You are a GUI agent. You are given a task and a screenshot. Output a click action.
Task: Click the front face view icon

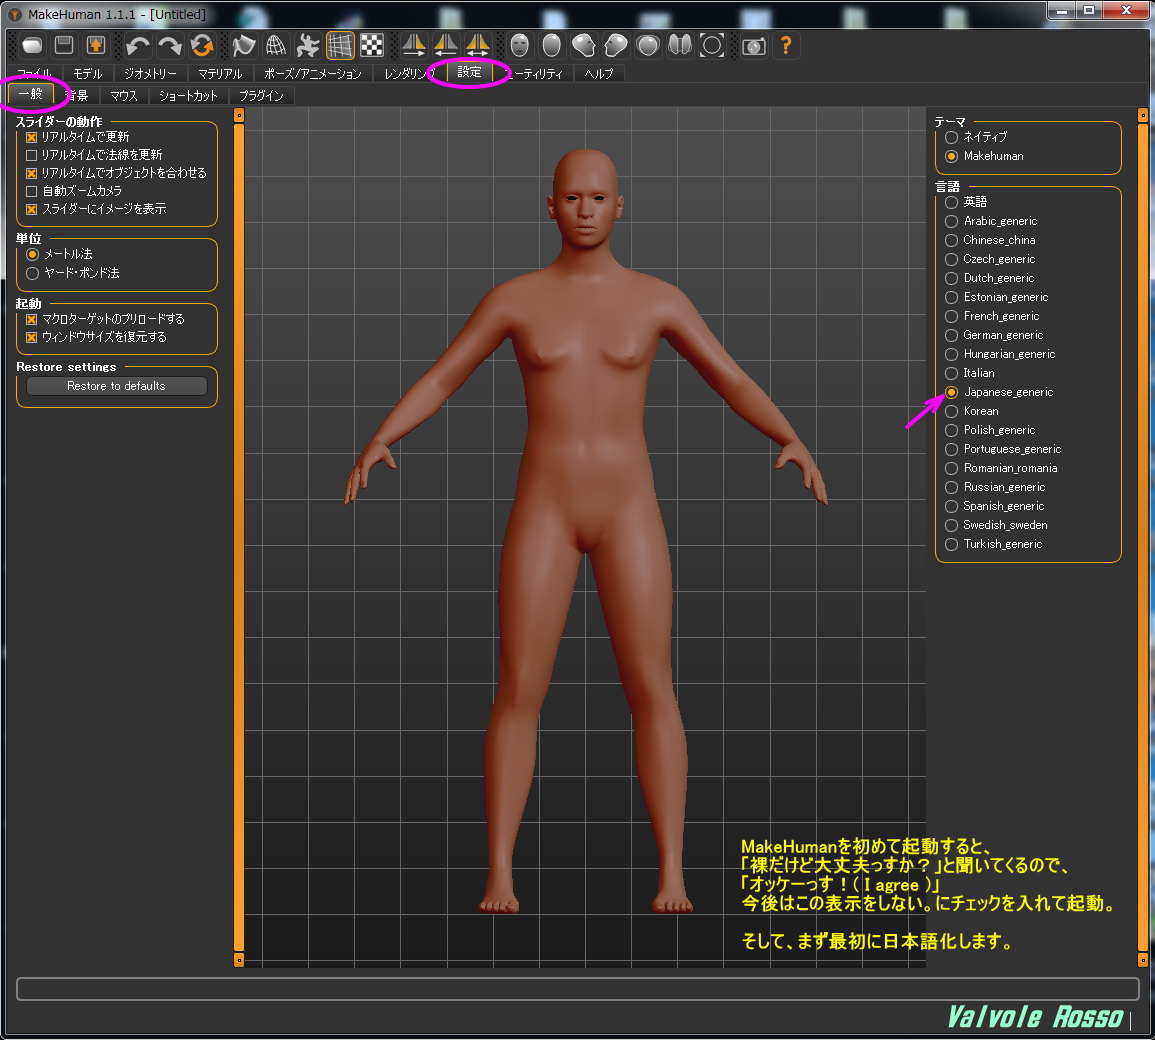[519, 45]
